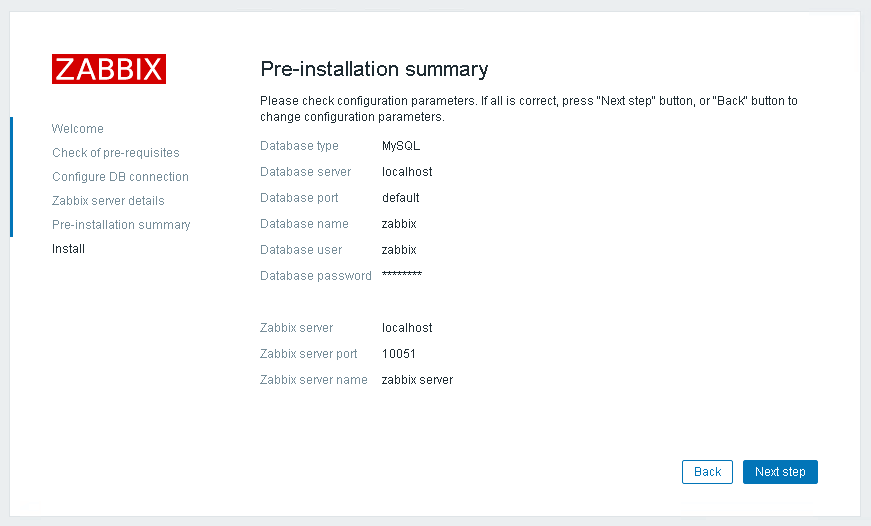
Task: Go back with the Back button
Action: (x=707, y=472)
